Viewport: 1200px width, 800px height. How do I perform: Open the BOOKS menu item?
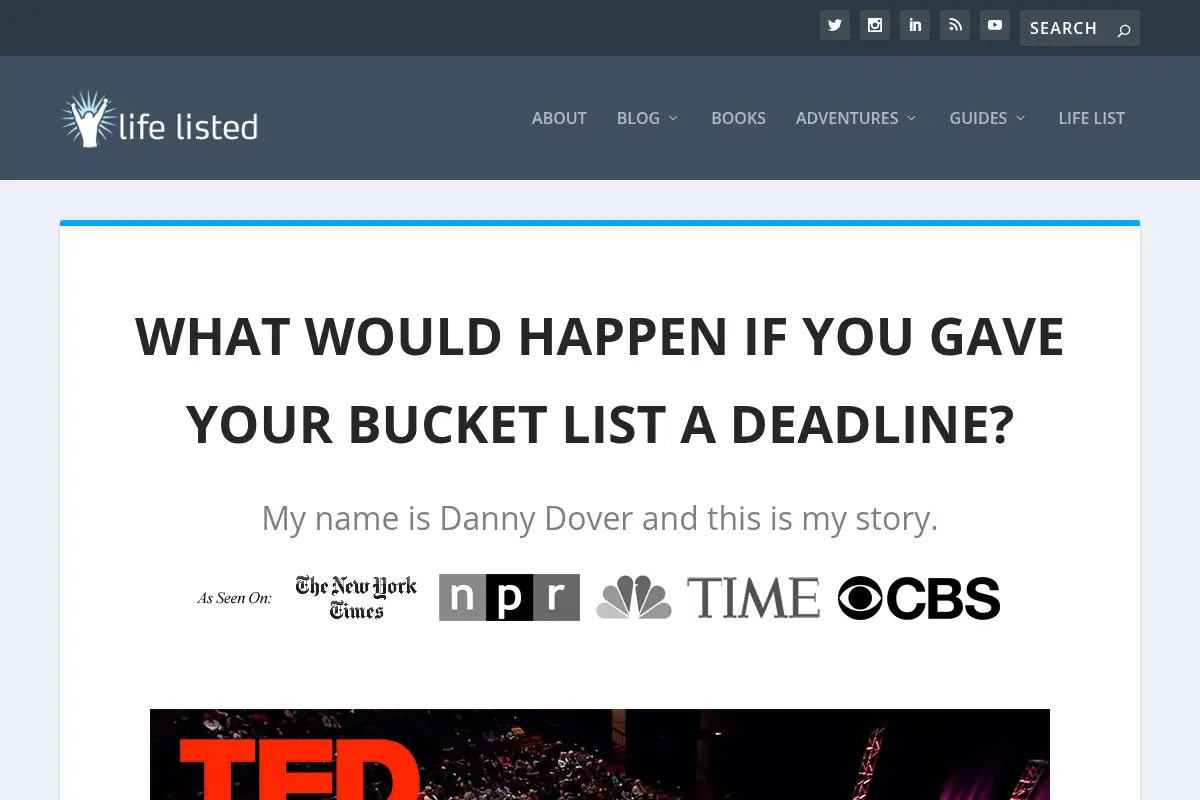point(738,118)
